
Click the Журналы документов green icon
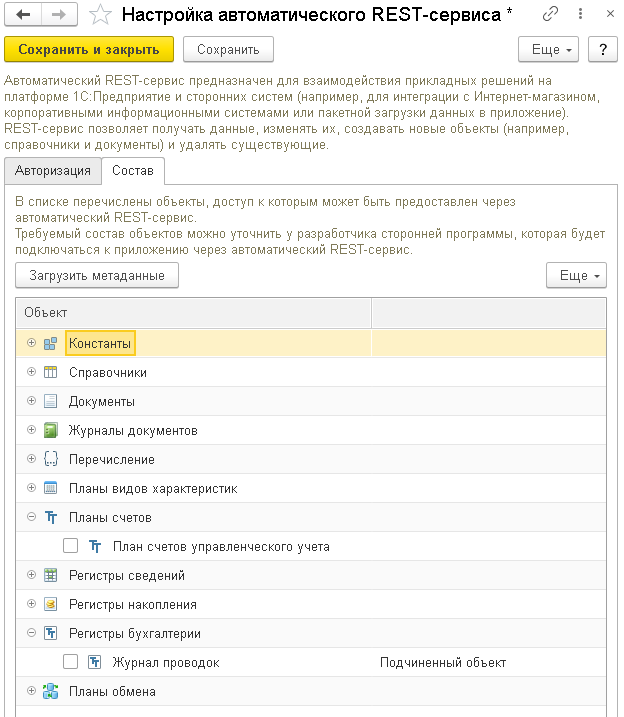coord(50,430)
